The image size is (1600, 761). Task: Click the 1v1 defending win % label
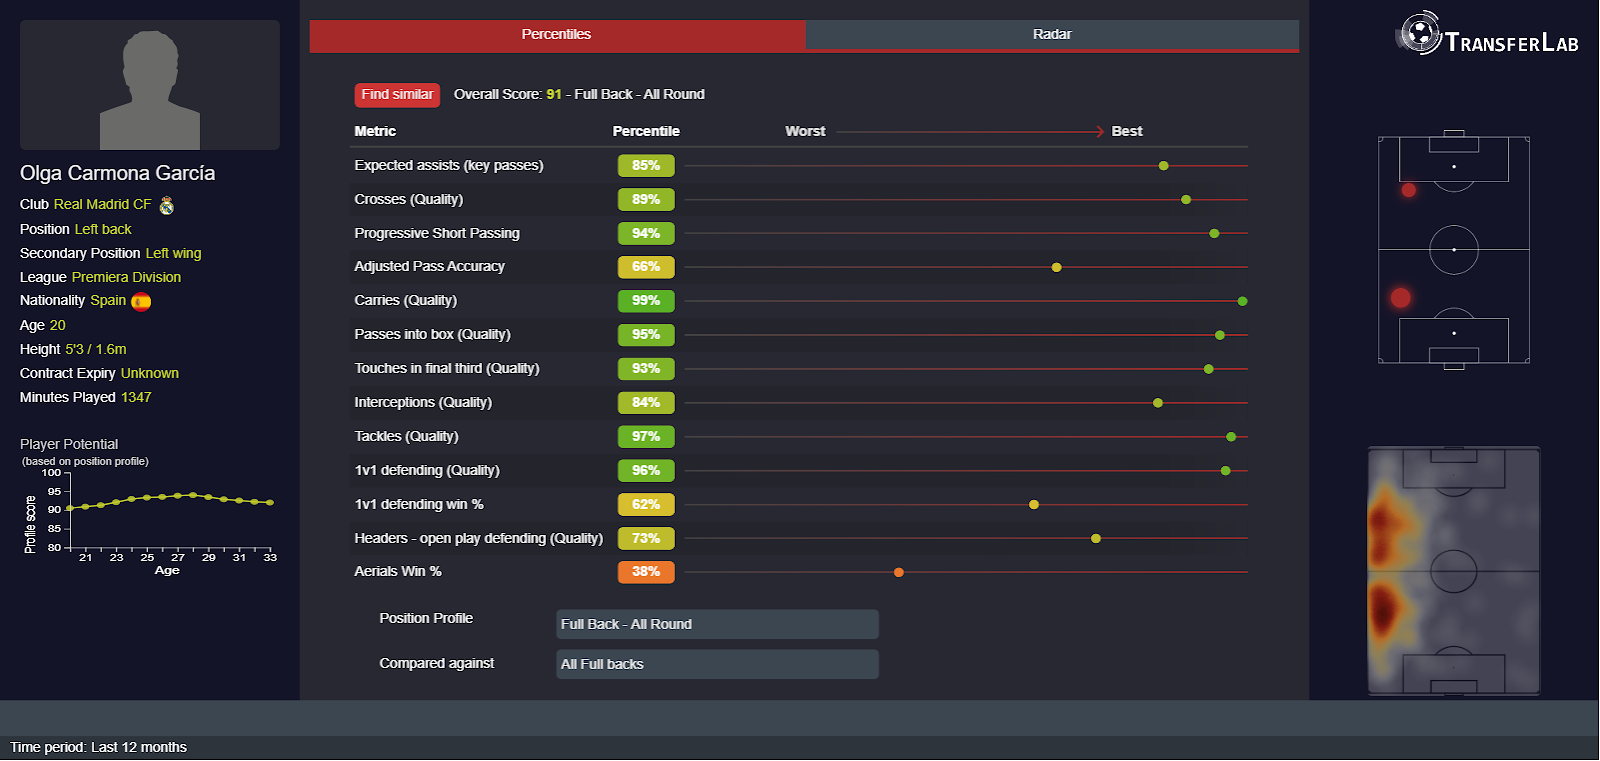click(419, 504)
